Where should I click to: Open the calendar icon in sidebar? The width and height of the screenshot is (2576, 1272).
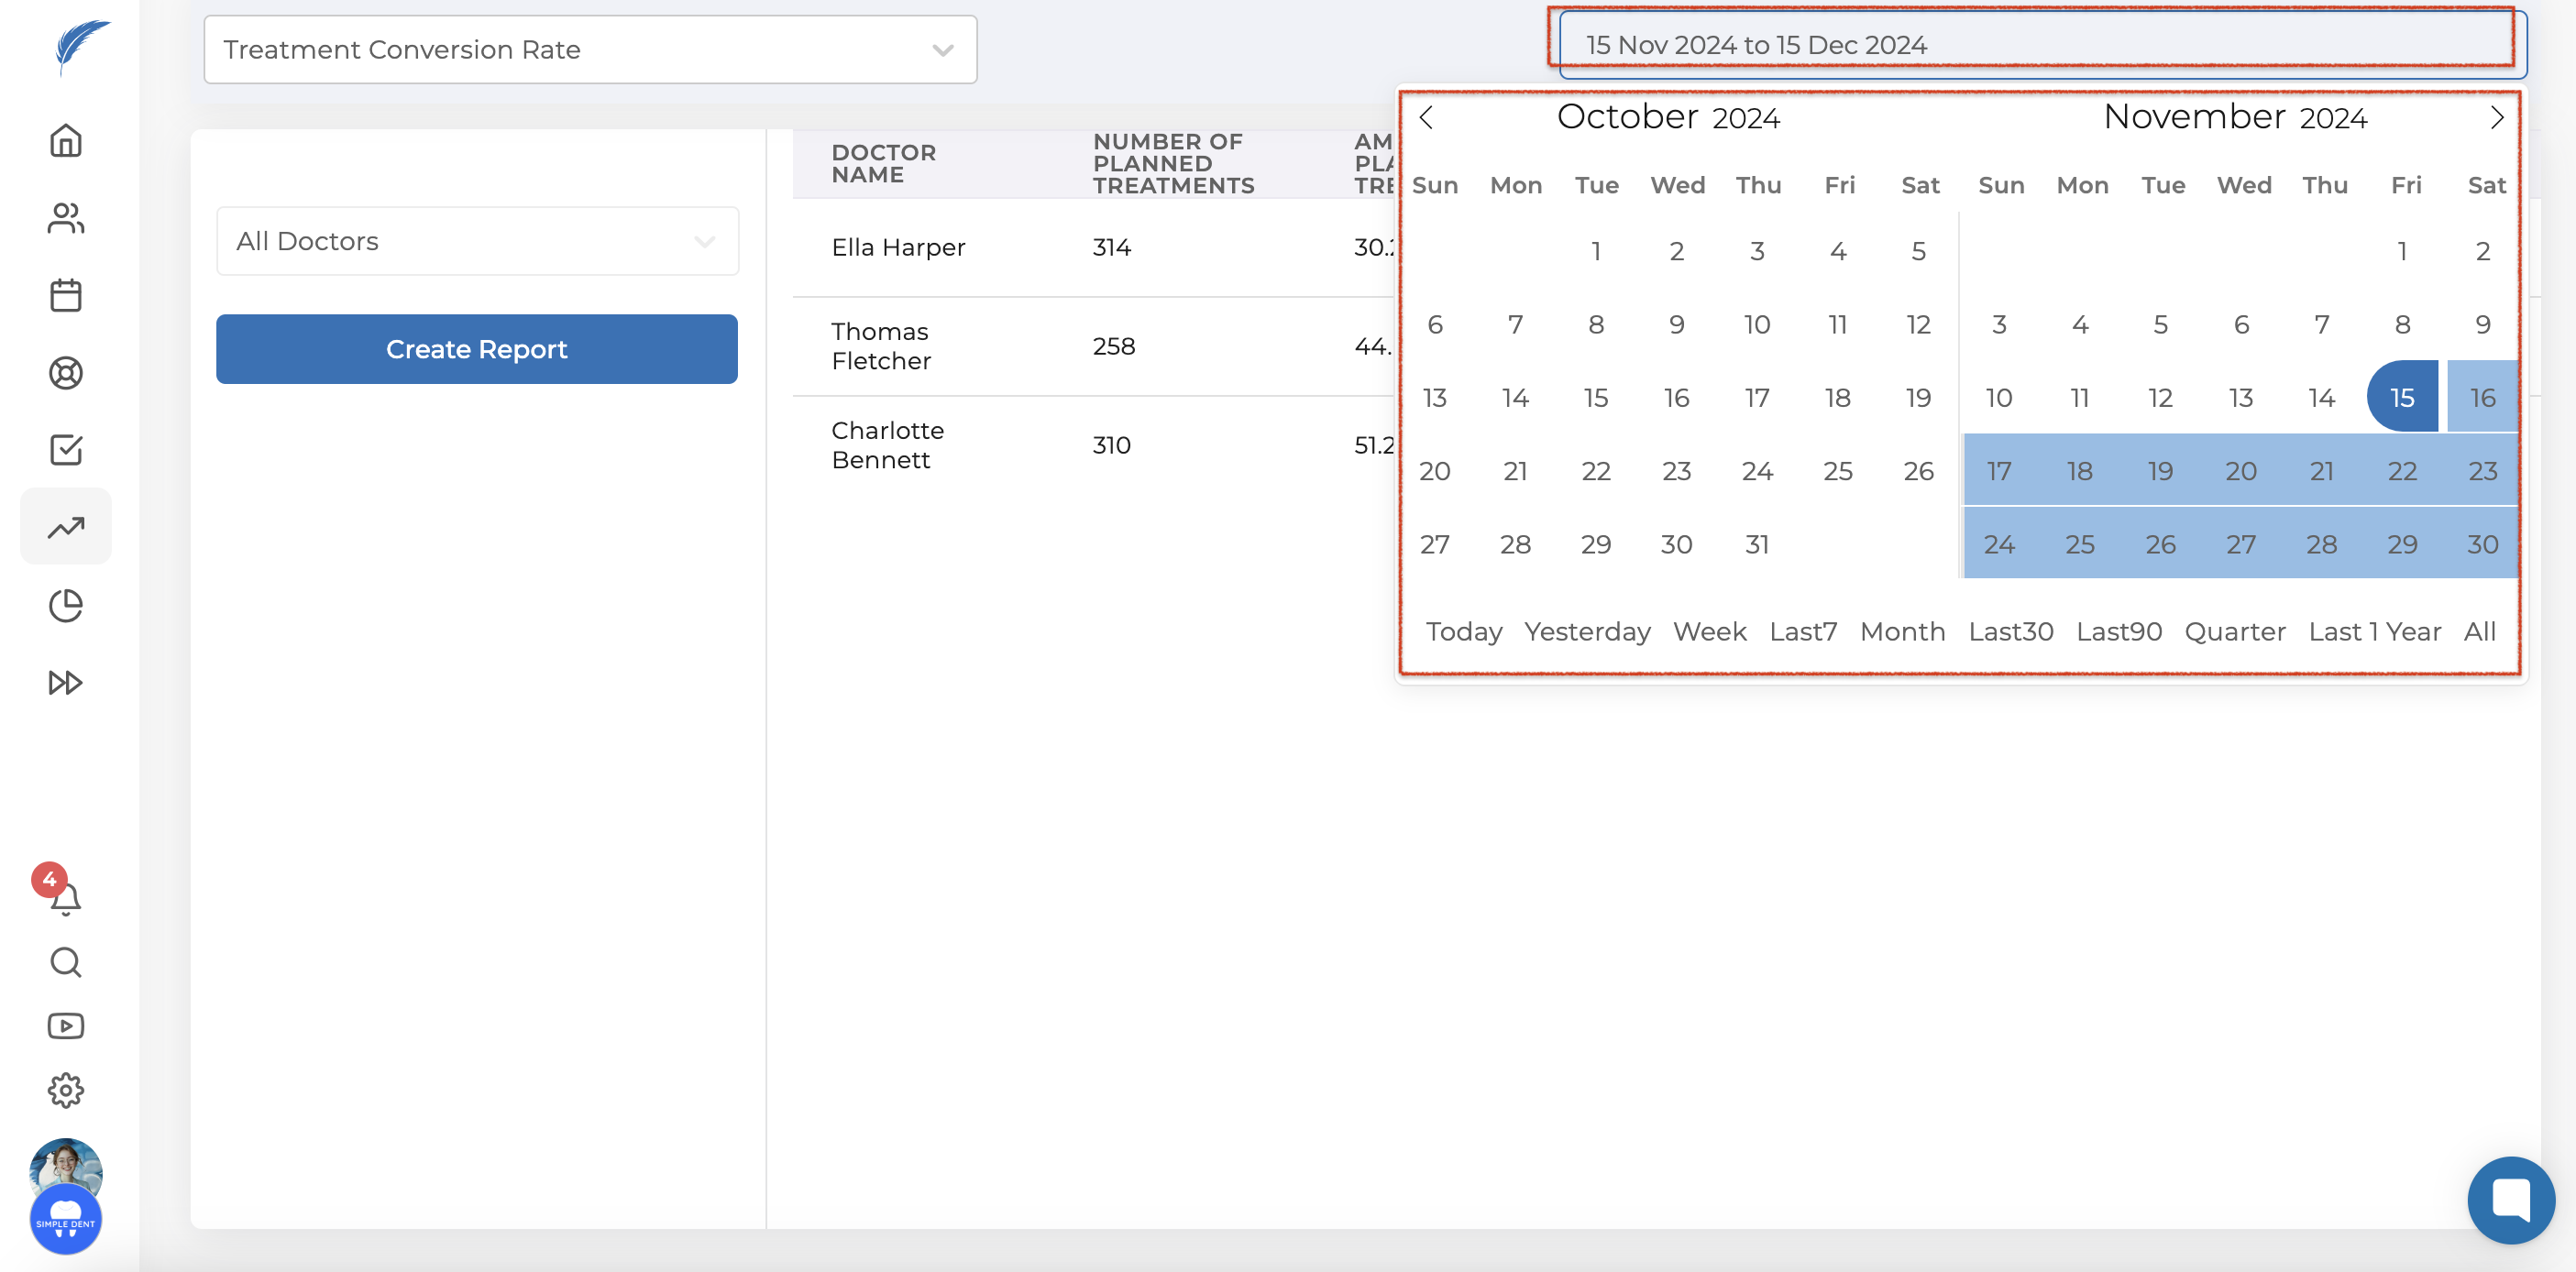[x=66, y=295]
